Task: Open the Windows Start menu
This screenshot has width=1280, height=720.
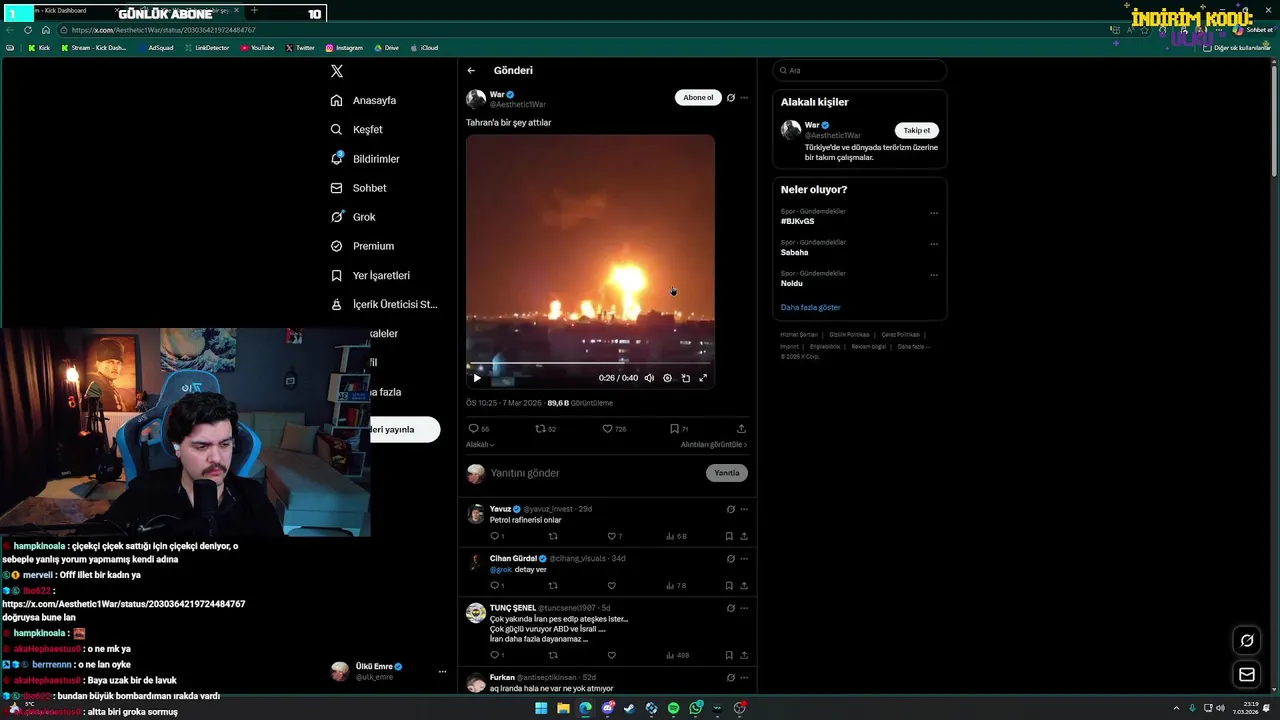Action: (x=541, y=708)
